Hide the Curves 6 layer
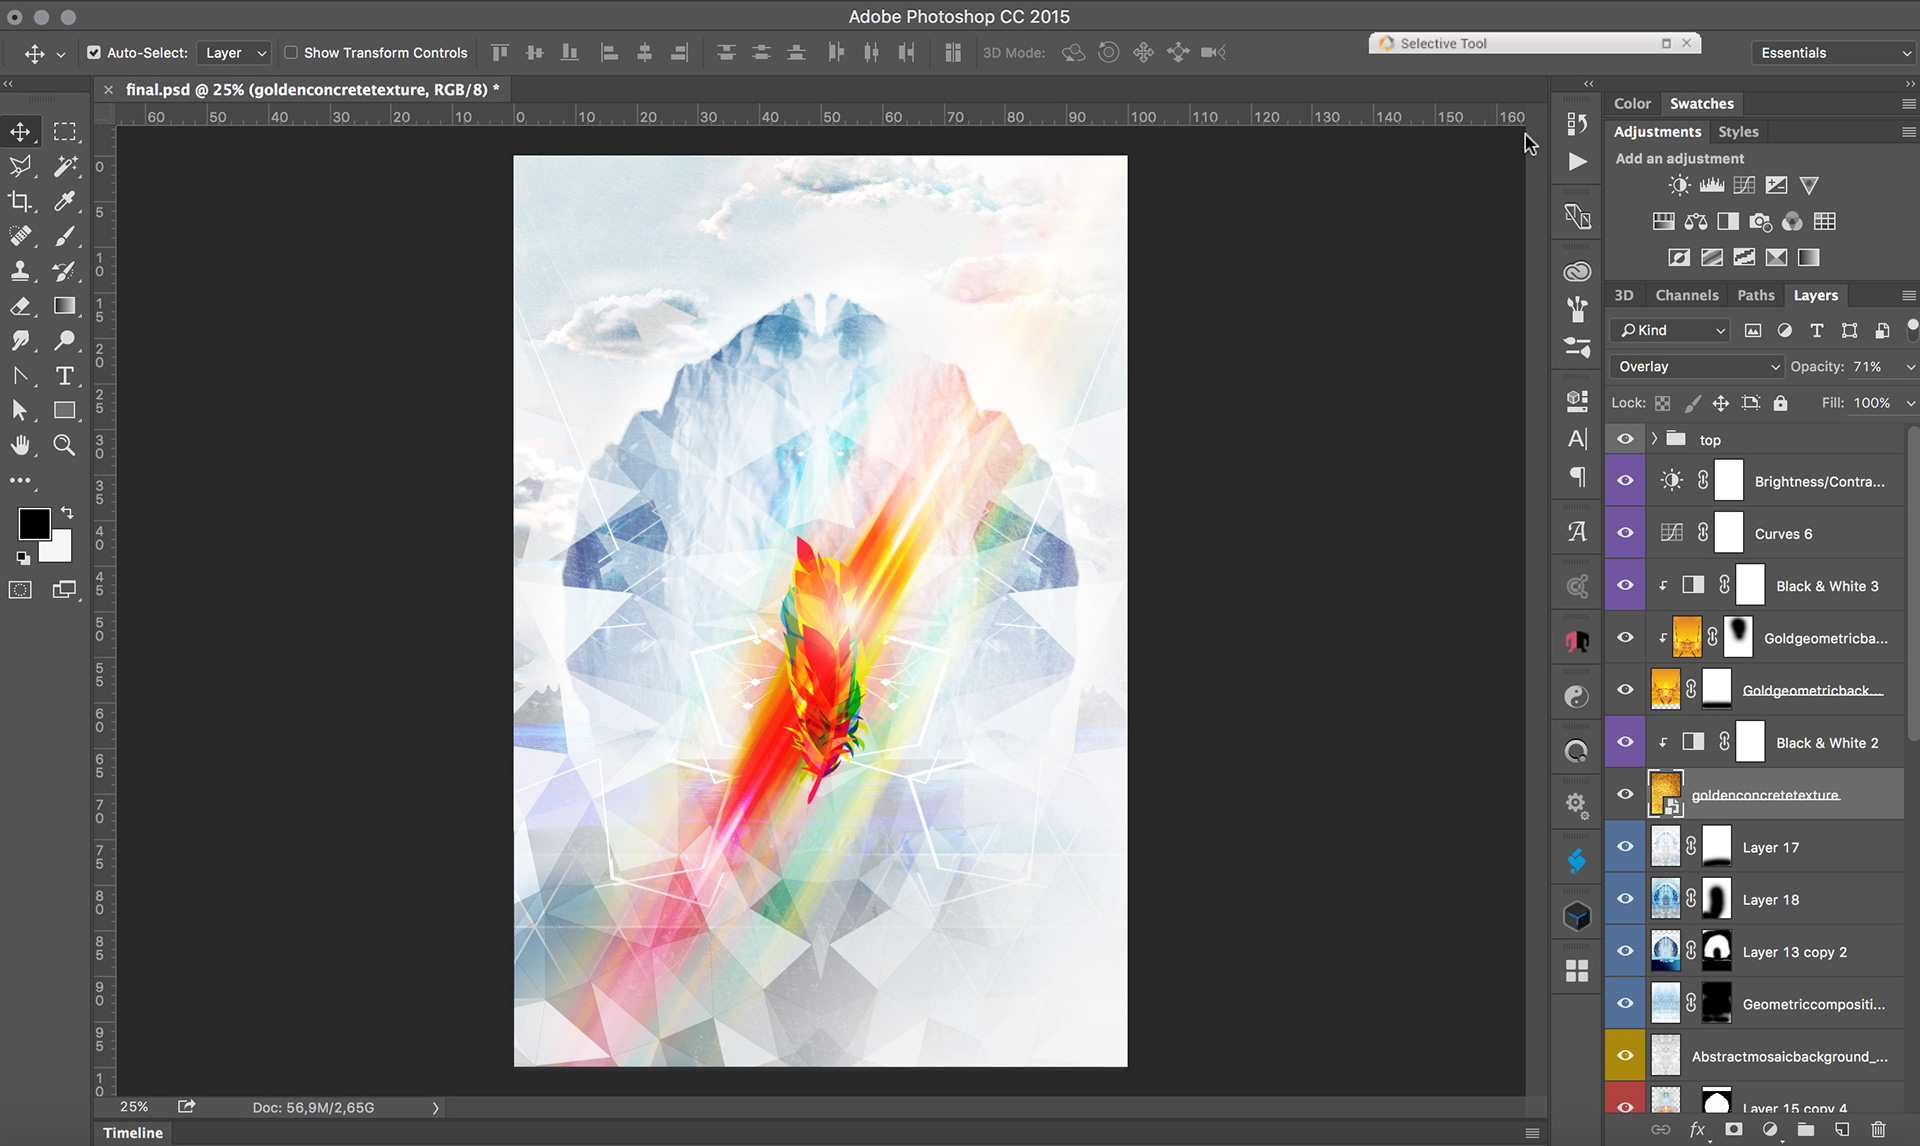 pos(1625,533)
